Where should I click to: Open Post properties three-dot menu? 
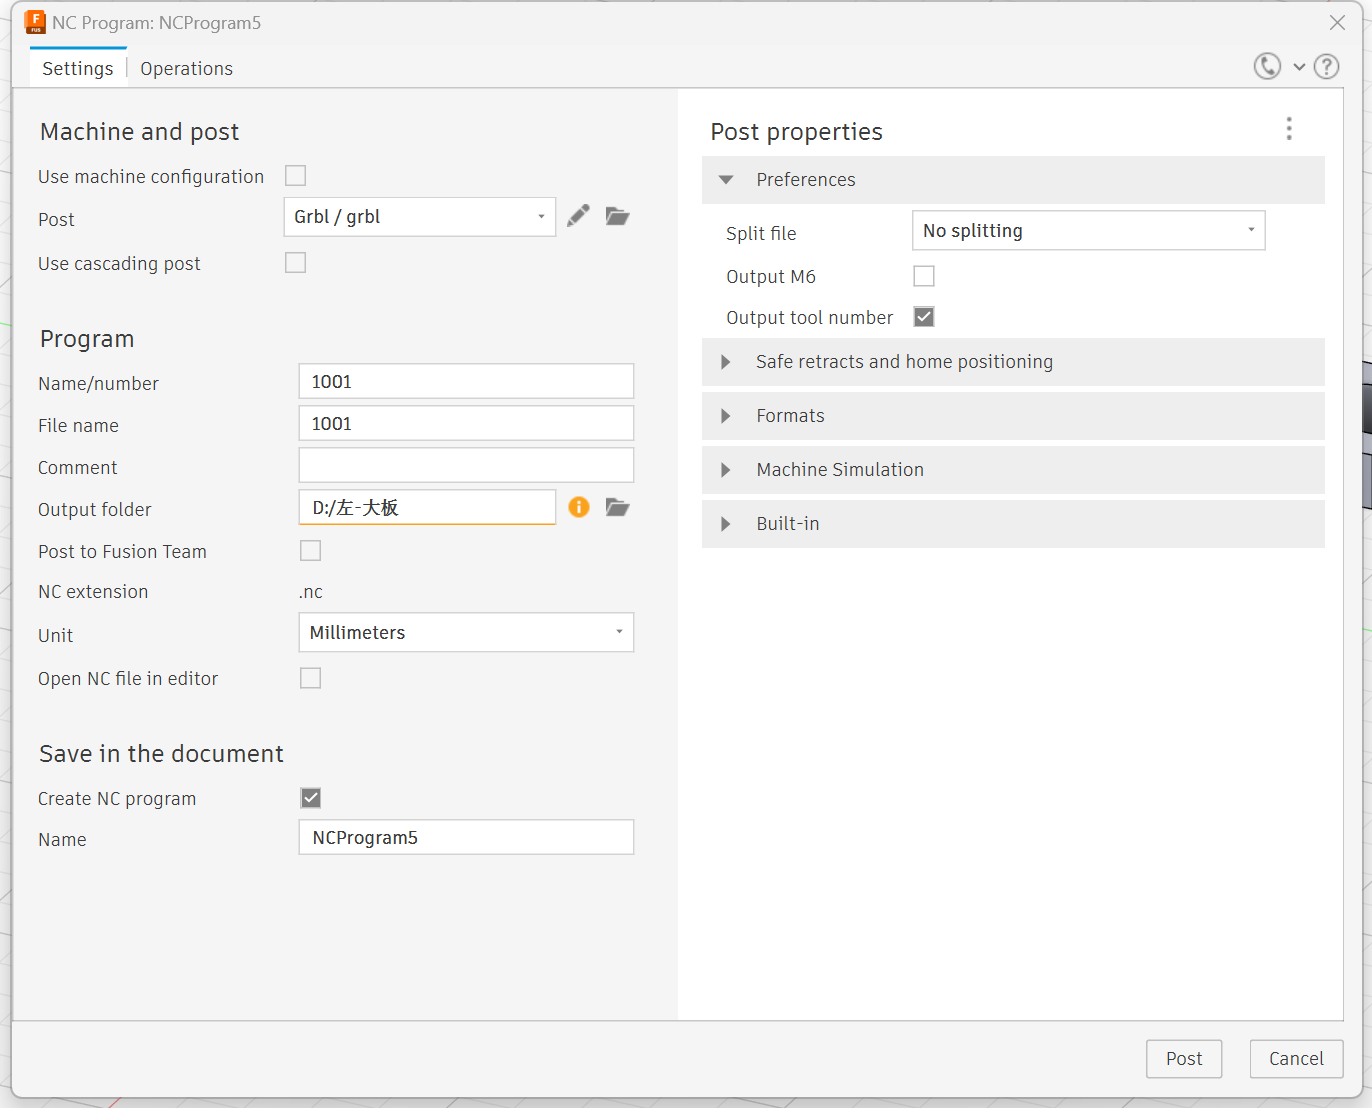[x=1289, y=128]
